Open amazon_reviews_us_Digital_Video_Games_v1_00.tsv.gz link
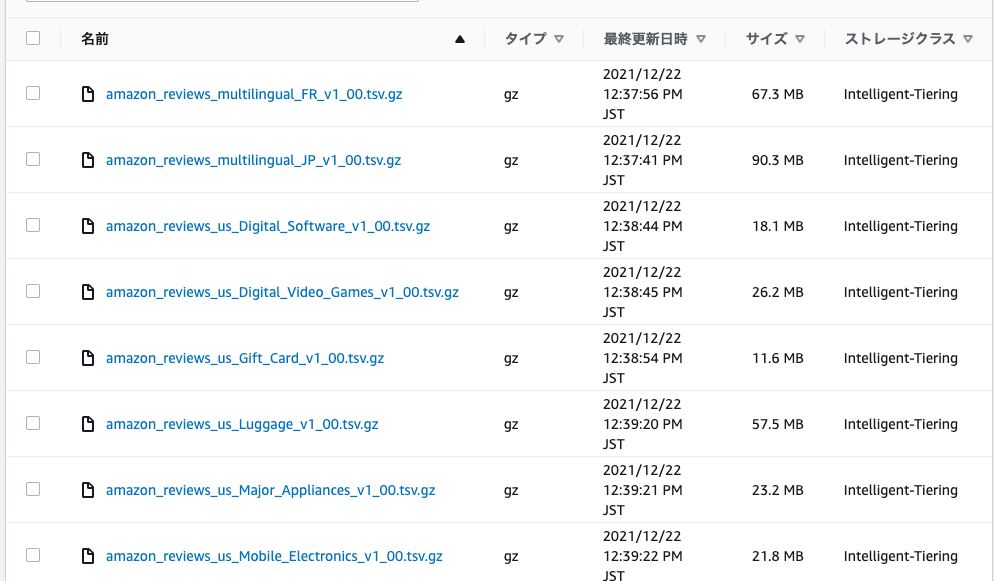994x581 pixels. pos(282,292)
